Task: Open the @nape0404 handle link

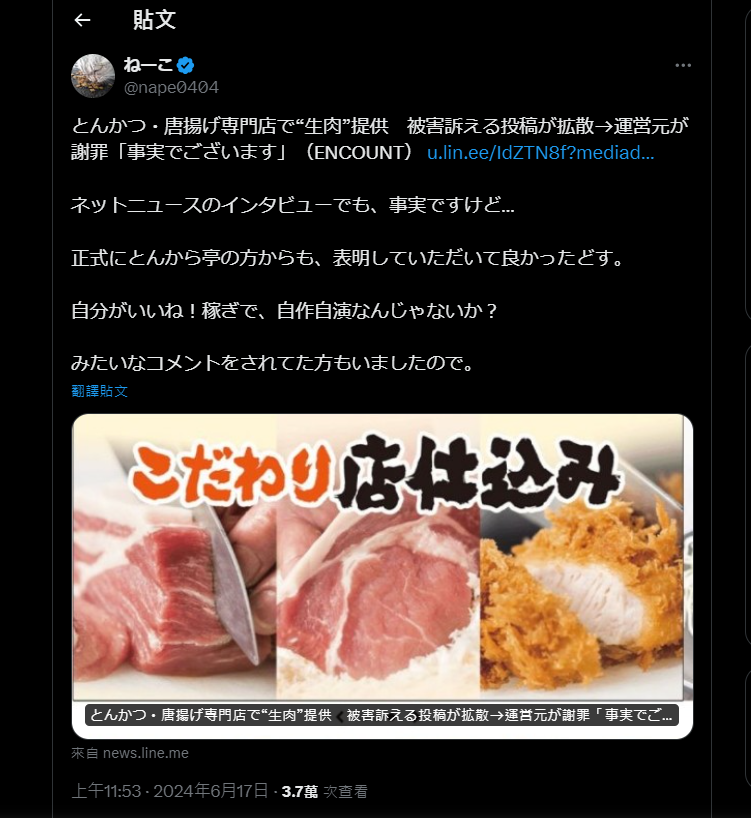Action: (171, 87)
